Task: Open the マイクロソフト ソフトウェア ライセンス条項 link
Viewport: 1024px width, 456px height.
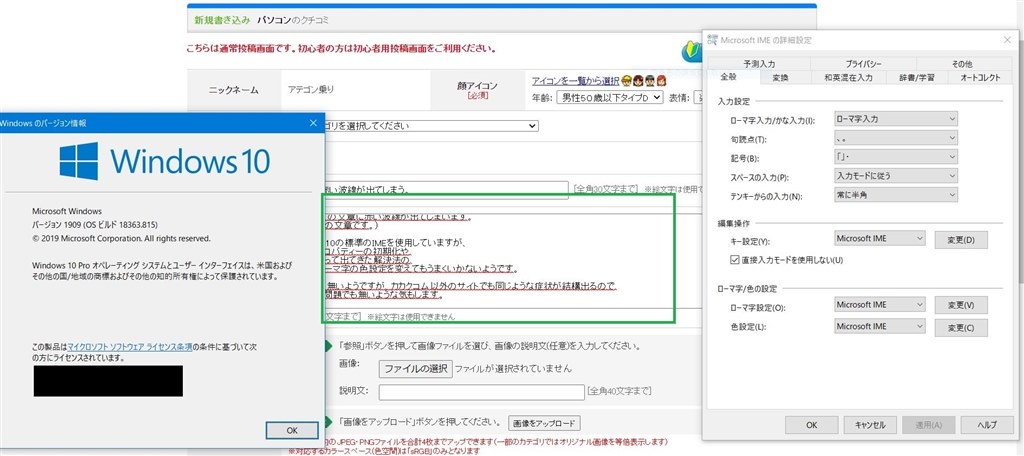Action: [130, 348]
